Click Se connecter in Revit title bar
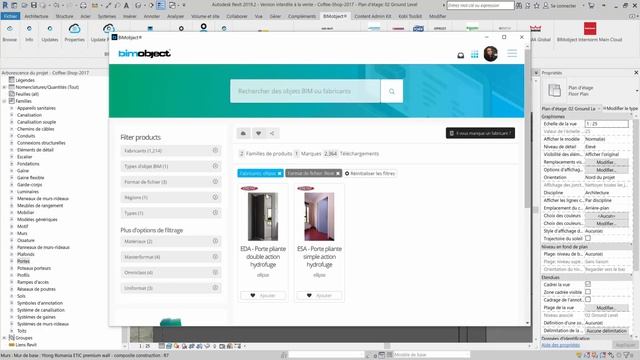Viewport: 640px width, 360px height. point(563,5)
